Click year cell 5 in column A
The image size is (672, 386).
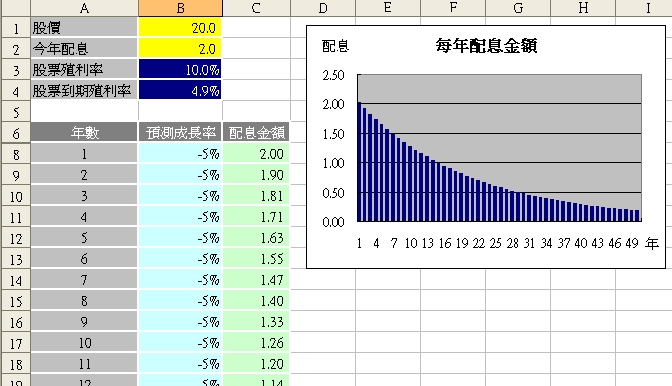(84, 238)
